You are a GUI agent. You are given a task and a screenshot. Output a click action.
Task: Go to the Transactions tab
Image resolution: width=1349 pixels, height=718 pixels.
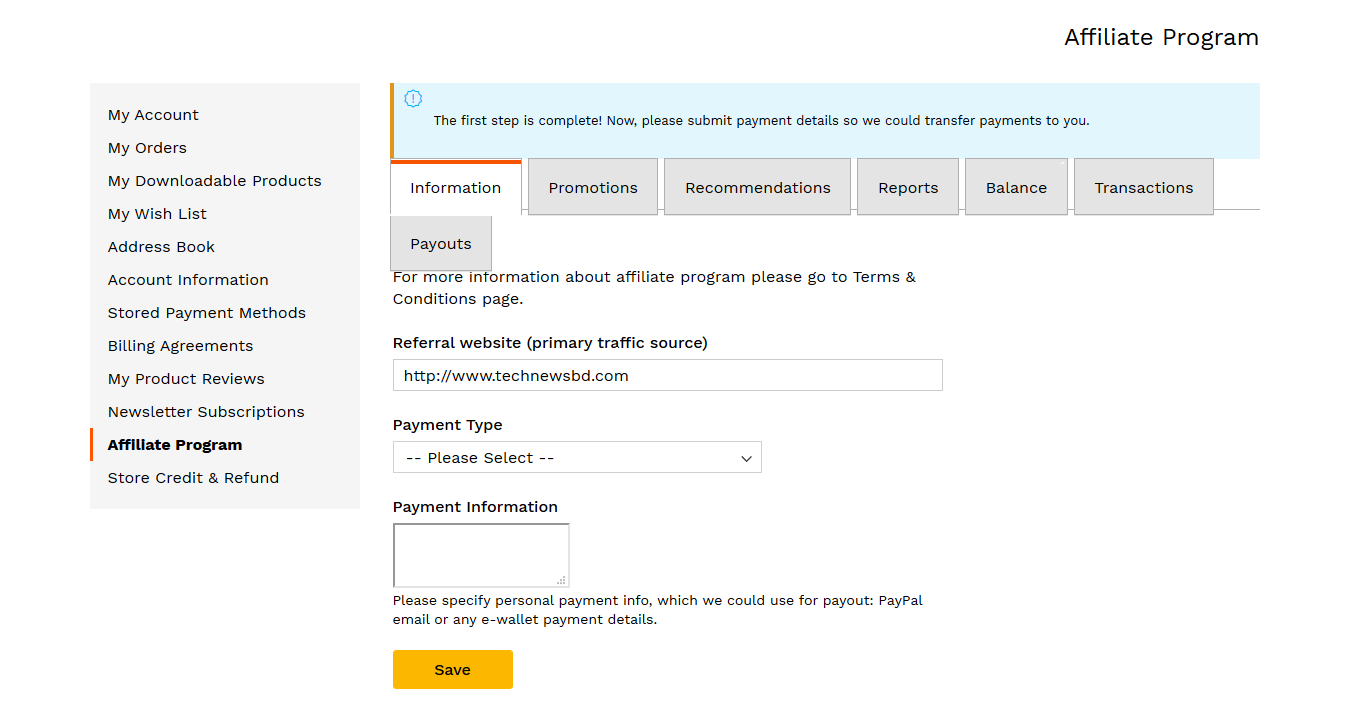(x=1143, y=187)
